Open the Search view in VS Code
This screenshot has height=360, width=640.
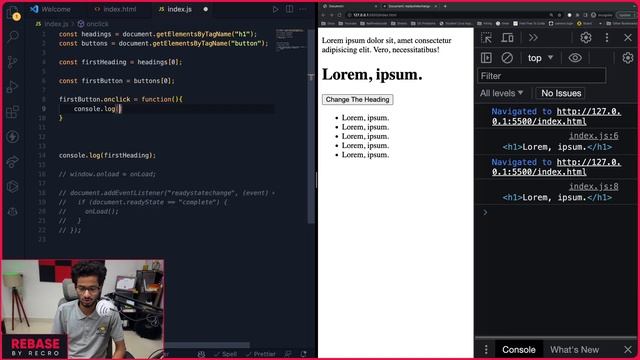tap(13, 37)
